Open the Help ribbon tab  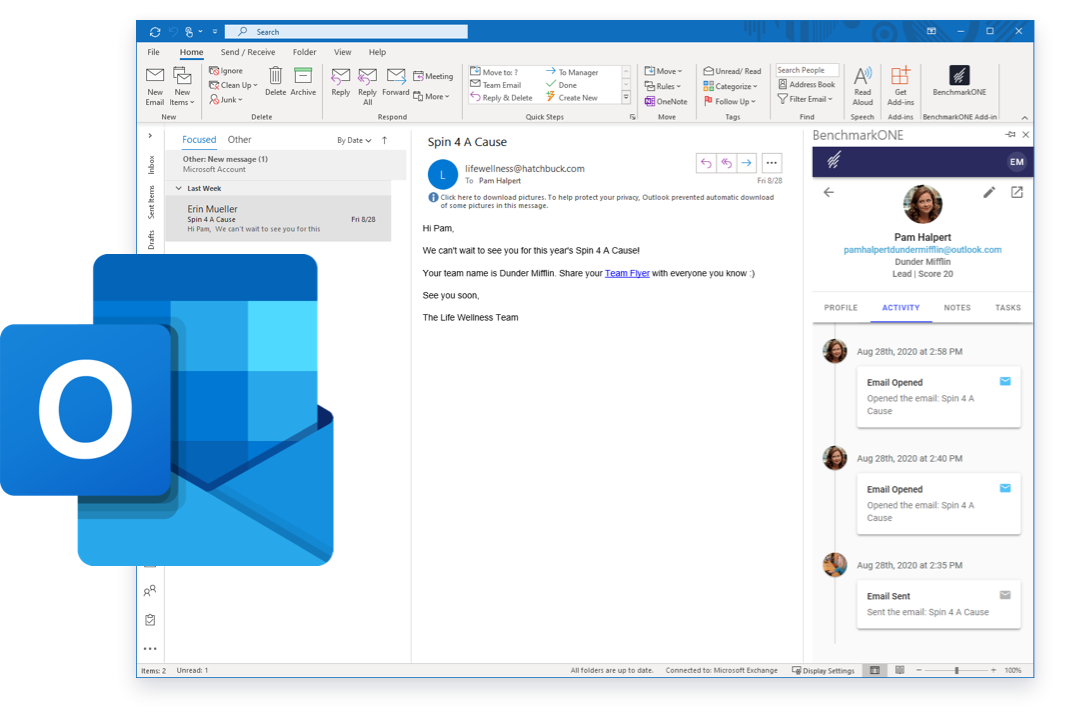coord(377,52)
